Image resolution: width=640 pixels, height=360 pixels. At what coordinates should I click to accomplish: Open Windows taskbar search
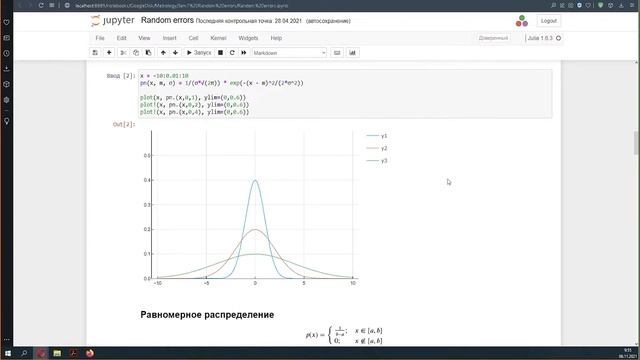pos(24,353)
